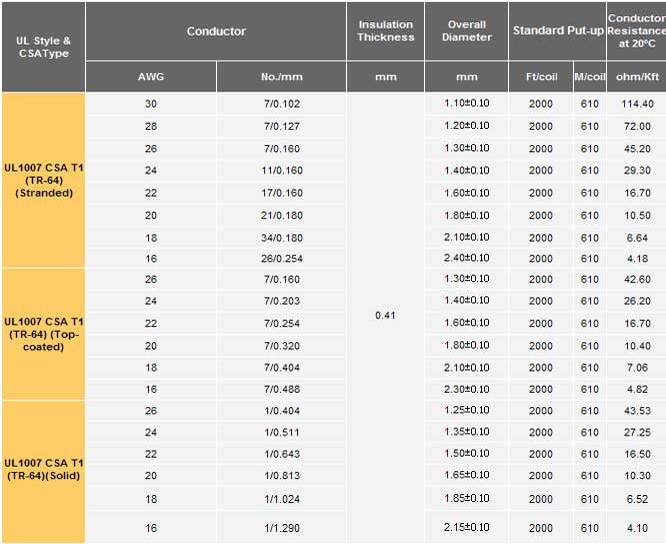The width and height of the screenshot is (666, 544).
Task: Click the UL Style & CSAType header
Action: (43, 46)
